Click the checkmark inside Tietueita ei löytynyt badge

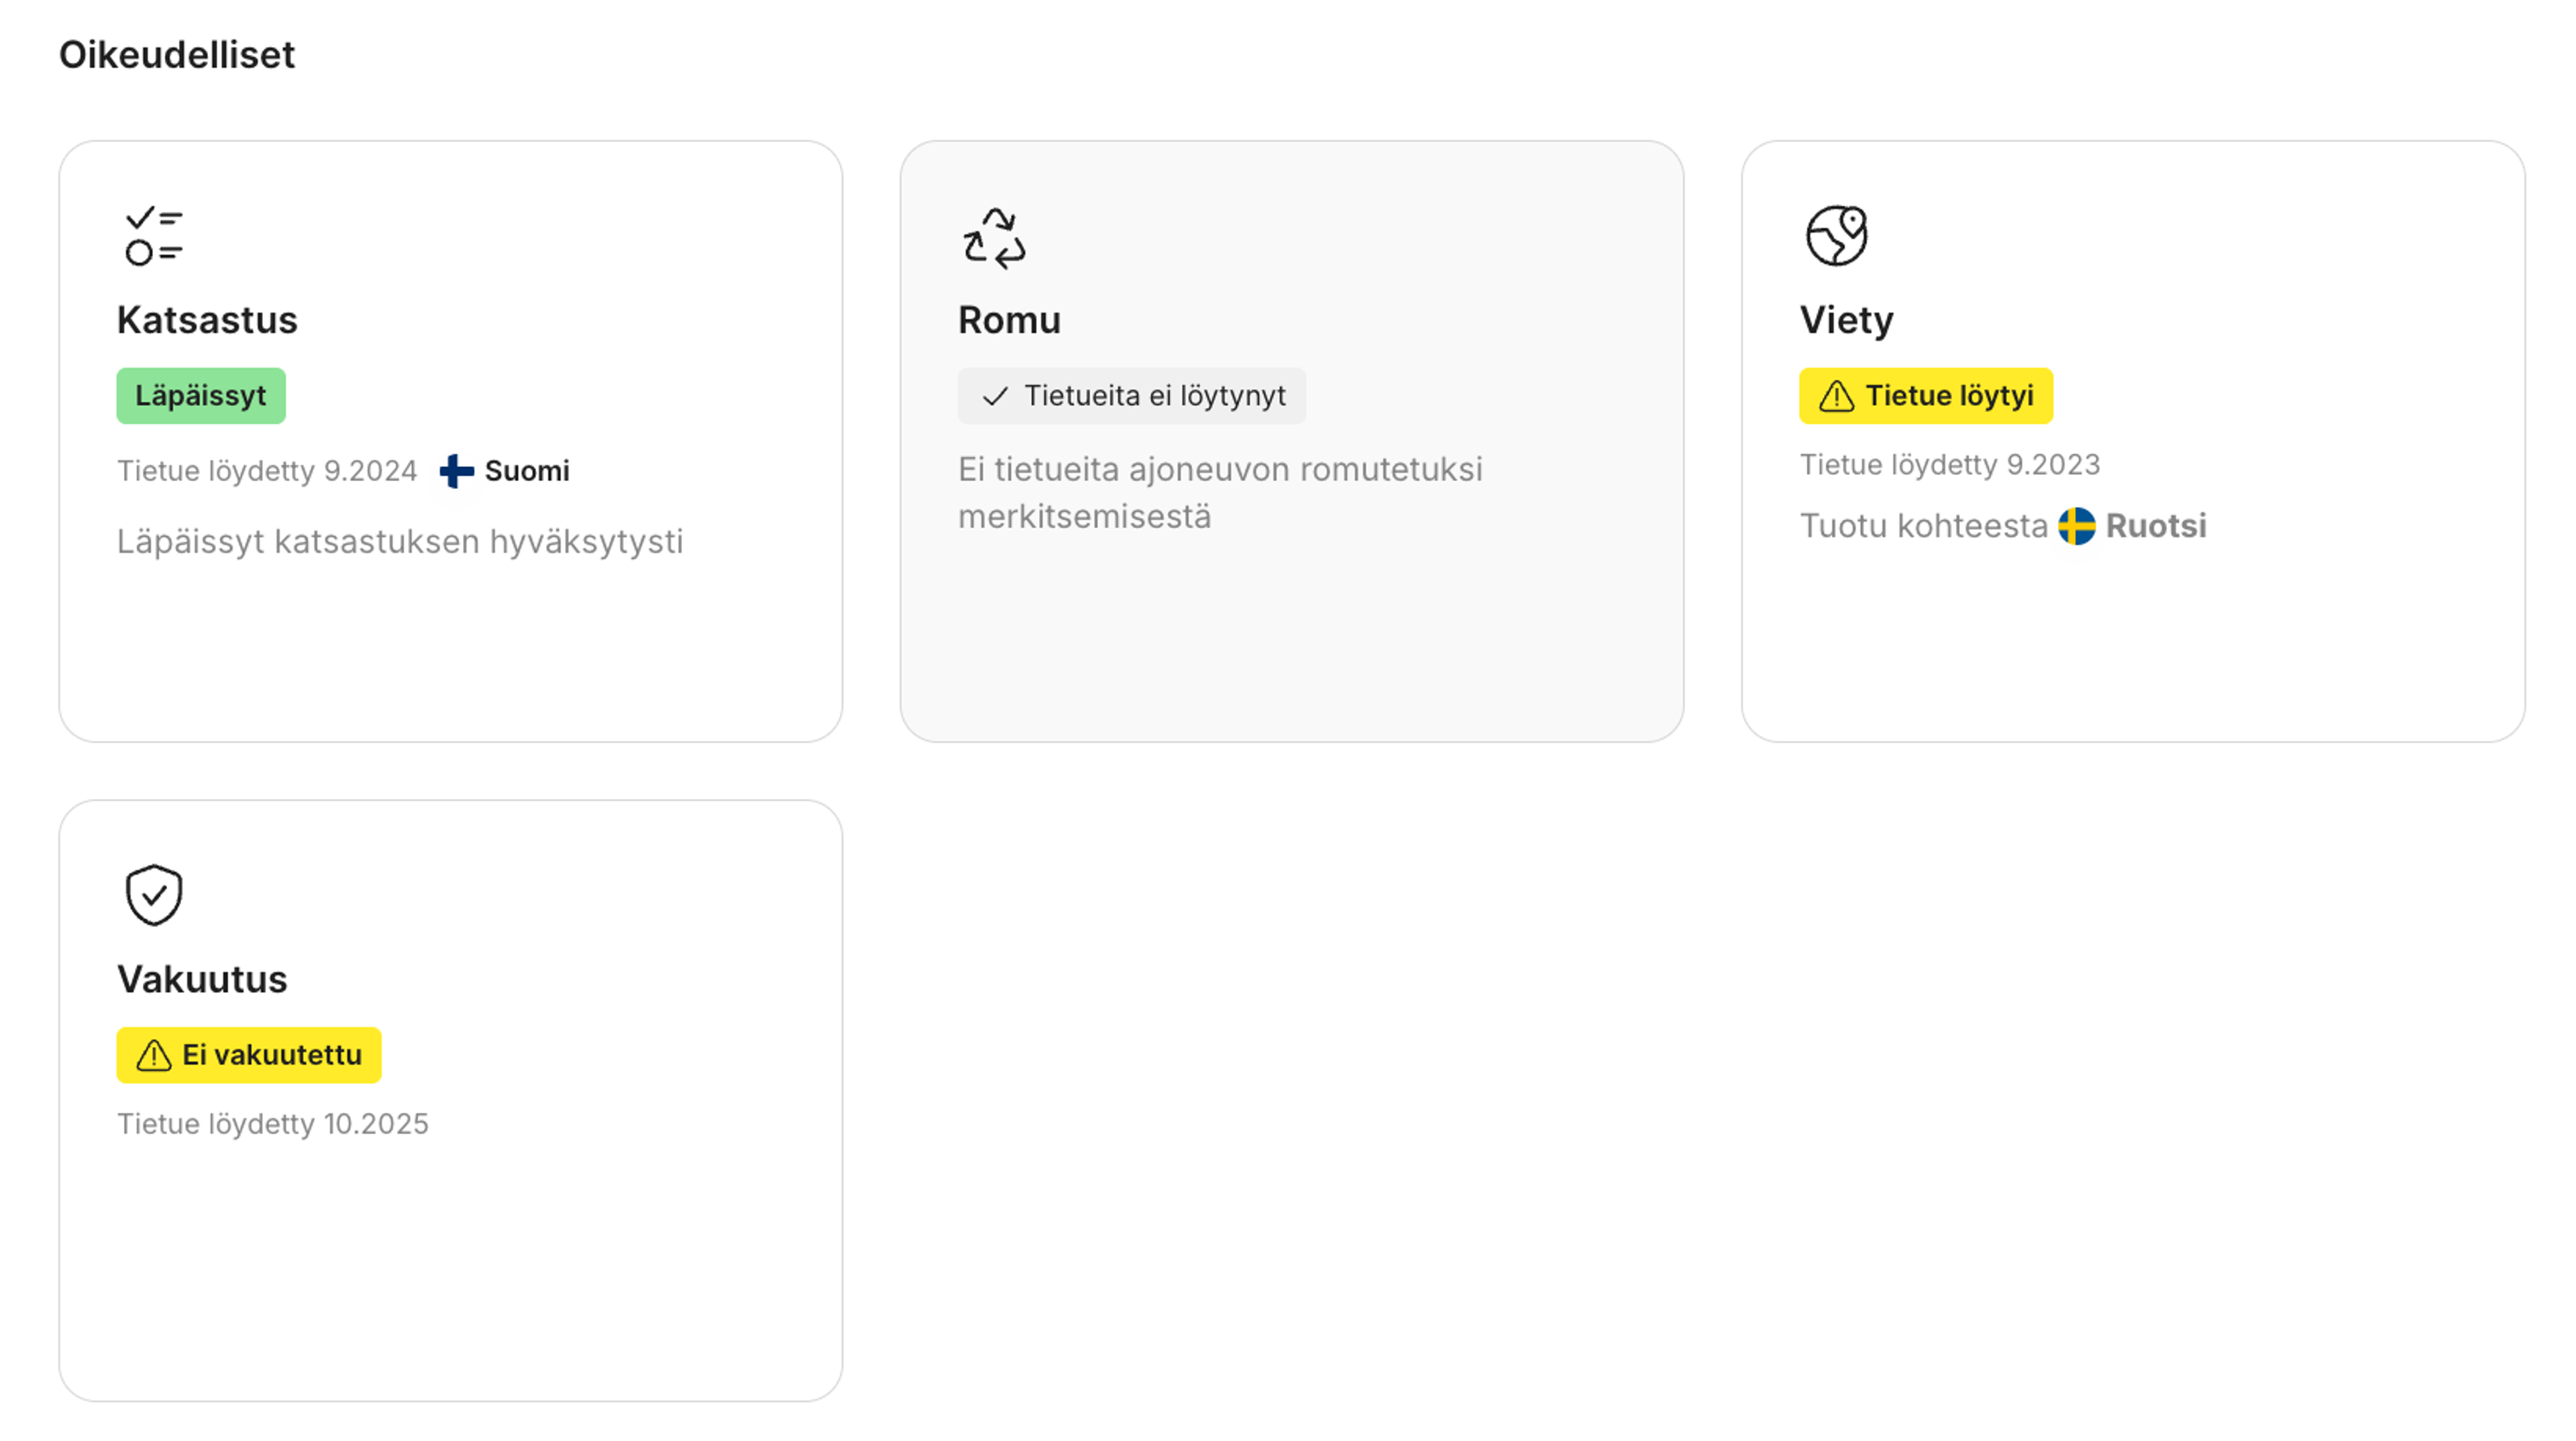pos(995,395)
